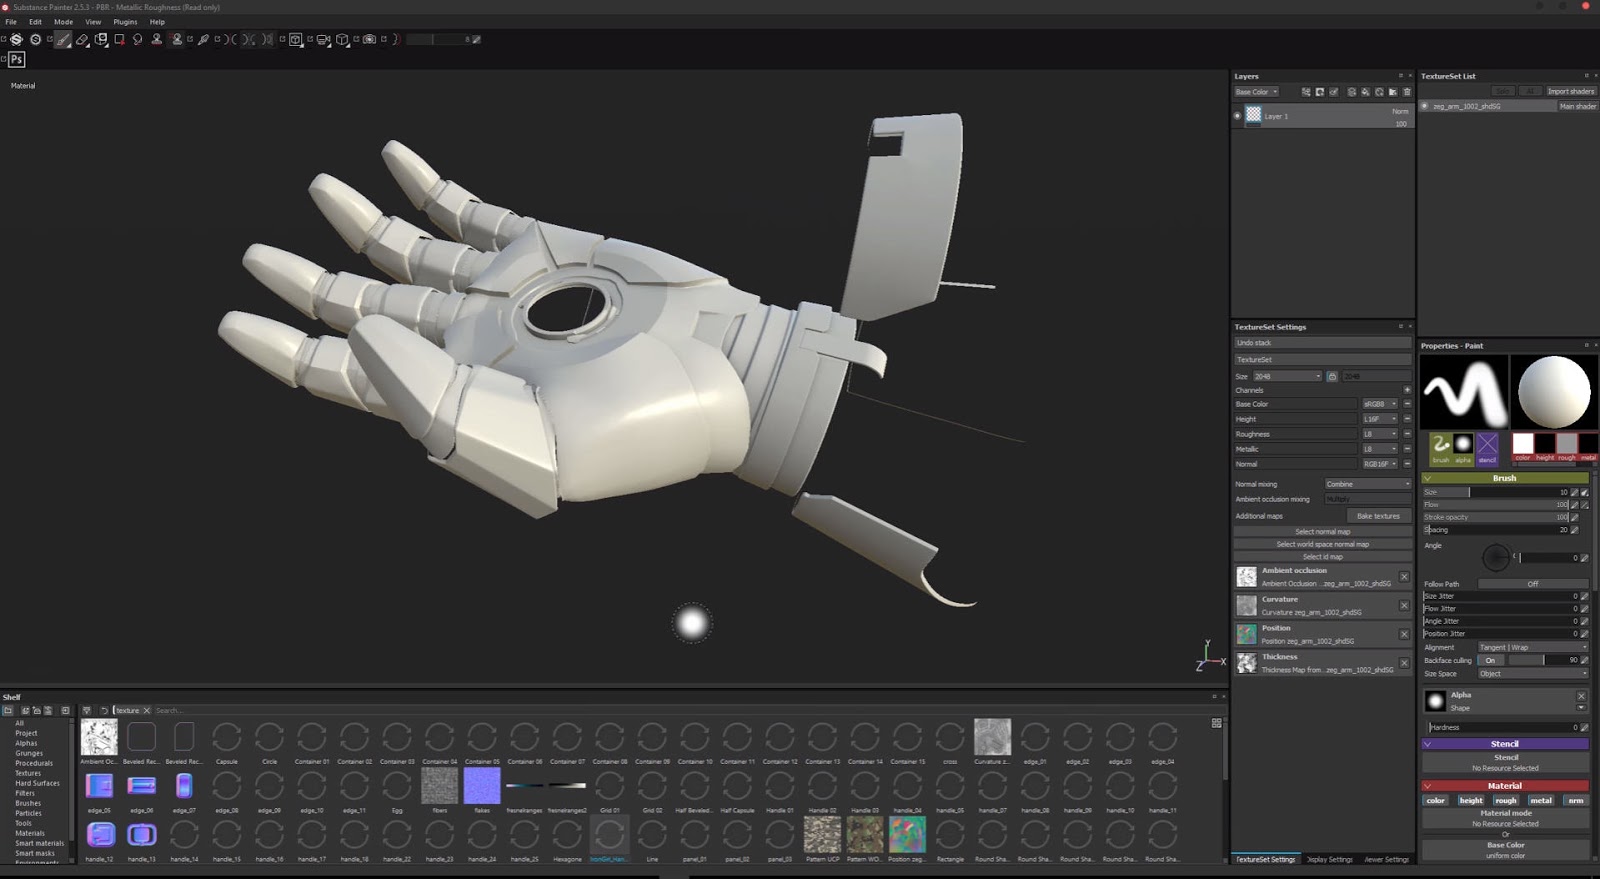Toggle zeg_arm_1002_shdSG texture set visibility
This screenshot has height=879, width=1600.
[1425, 106]
